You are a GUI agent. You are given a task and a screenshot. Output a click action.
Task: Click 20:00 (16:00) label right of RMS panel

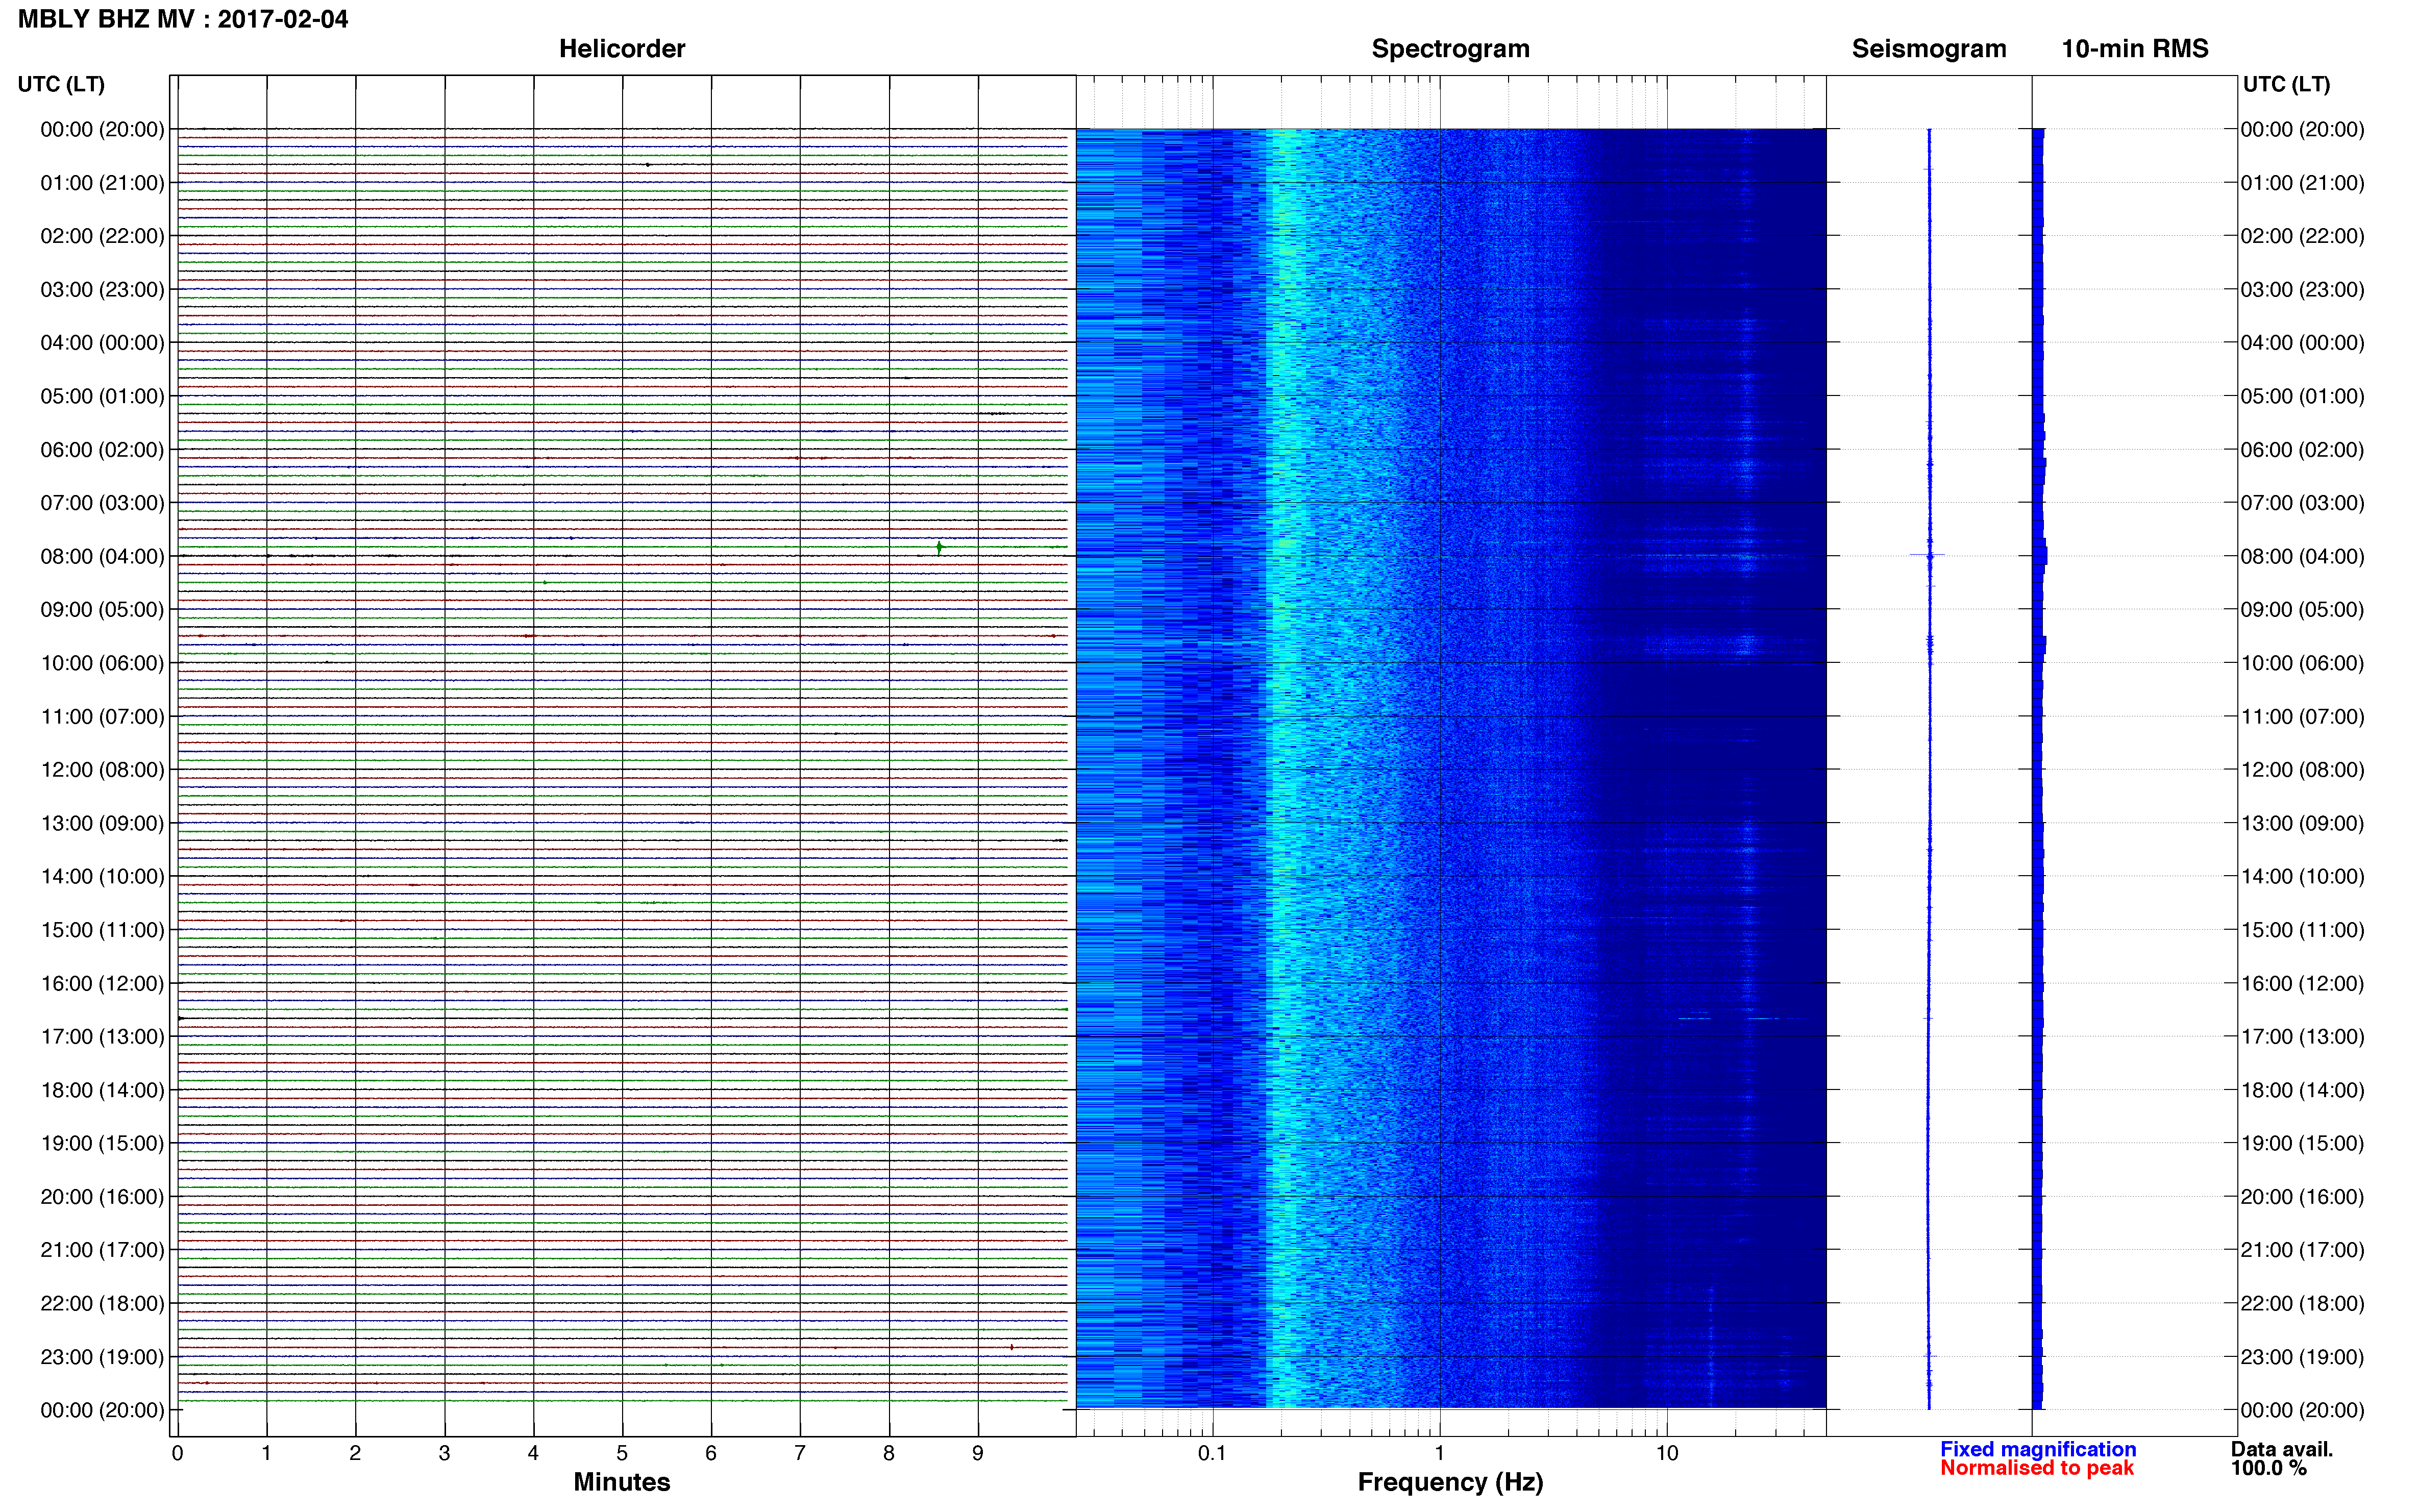click(2302, 1197)
